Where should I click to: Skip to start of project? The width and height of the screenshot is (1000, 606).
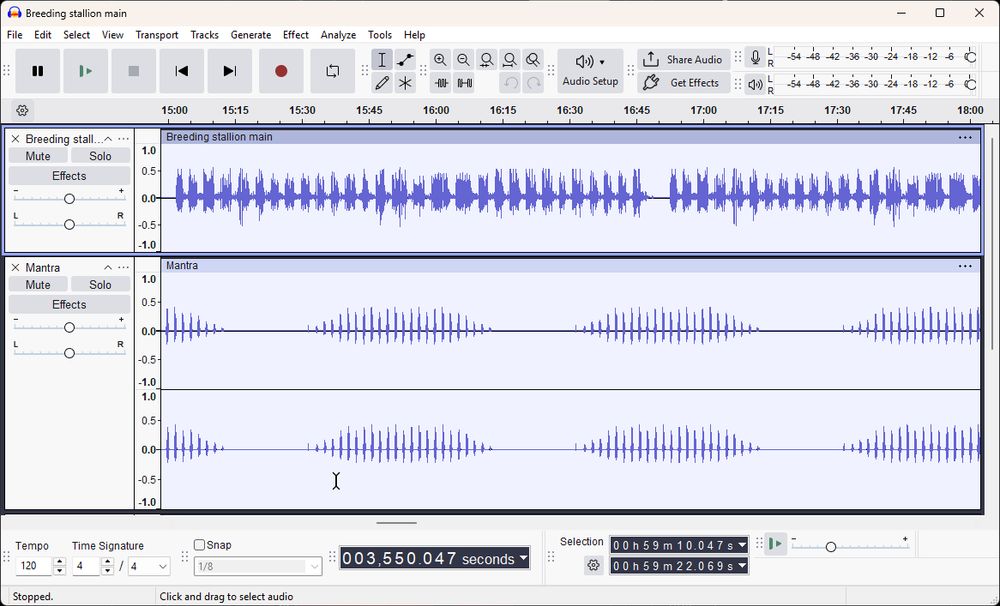tap(182, 71)
